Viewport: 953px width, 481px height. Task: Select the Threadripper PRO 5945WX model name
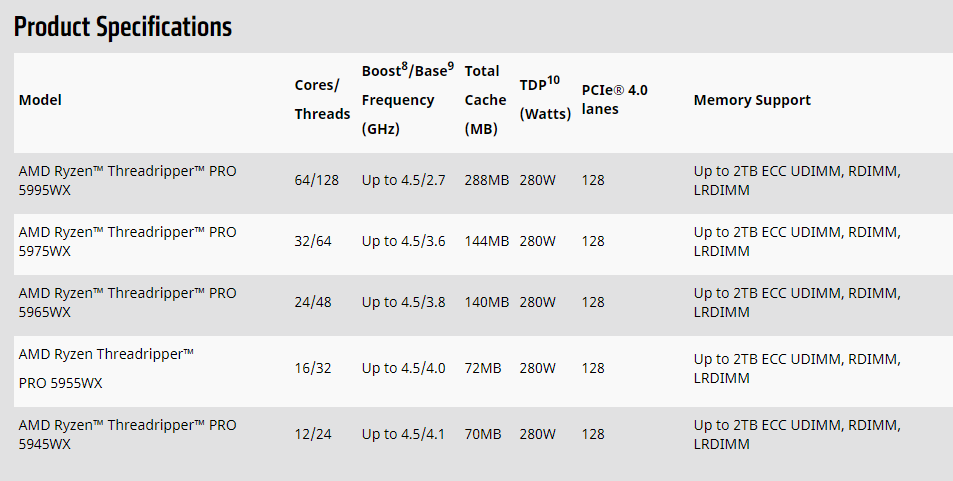point(127,434)
